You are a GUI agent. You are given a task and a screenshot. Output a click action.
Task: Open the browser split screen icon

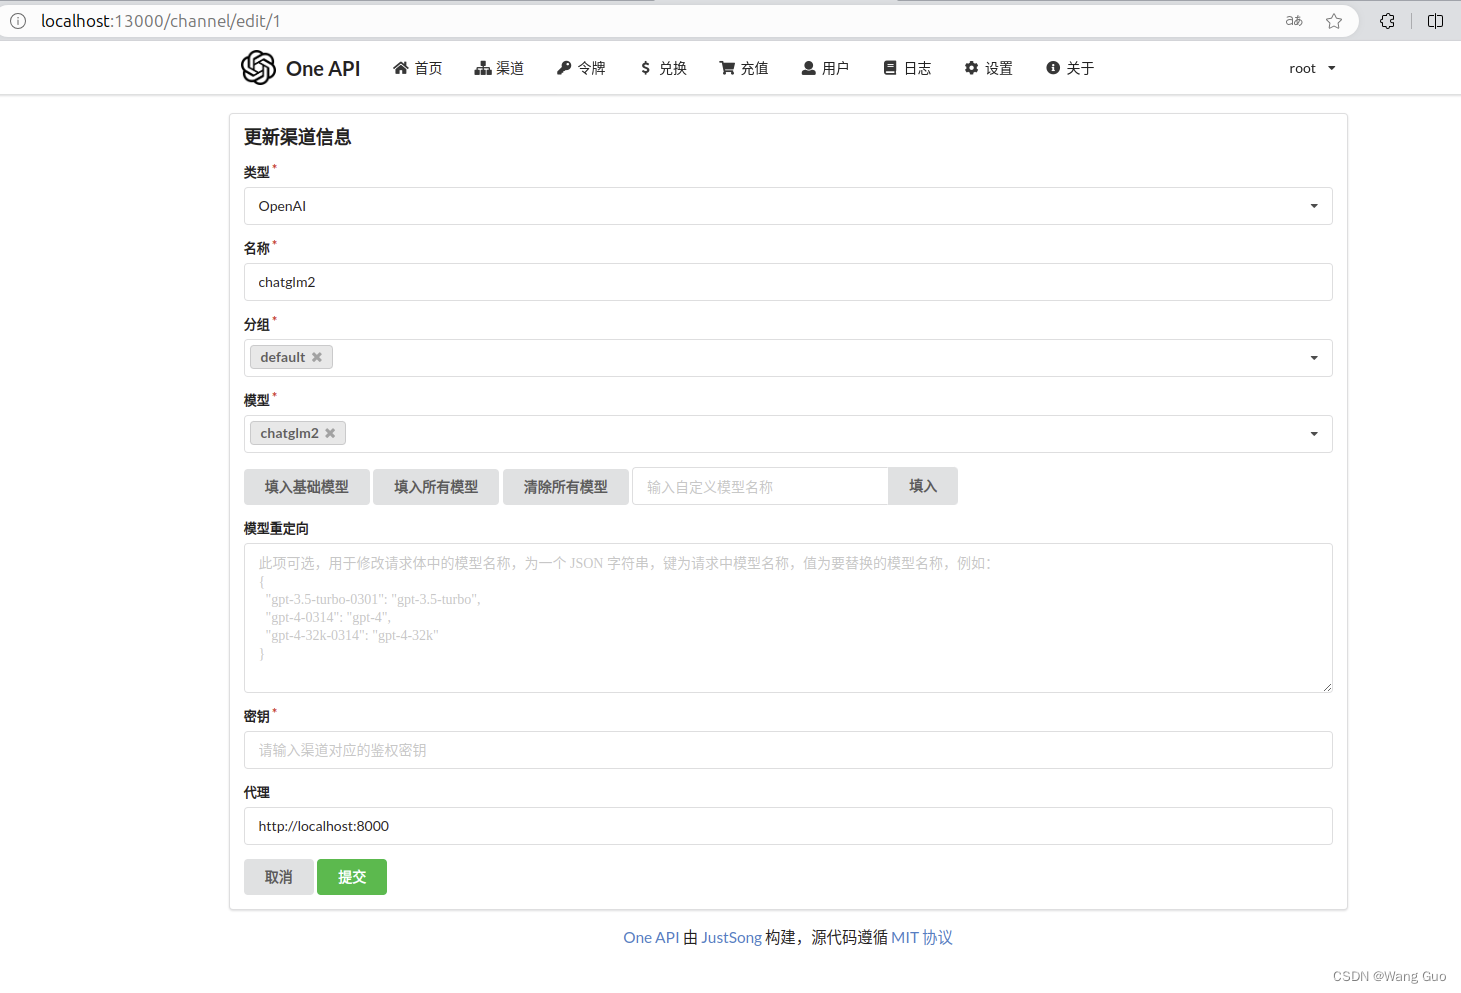[1436, 21]
